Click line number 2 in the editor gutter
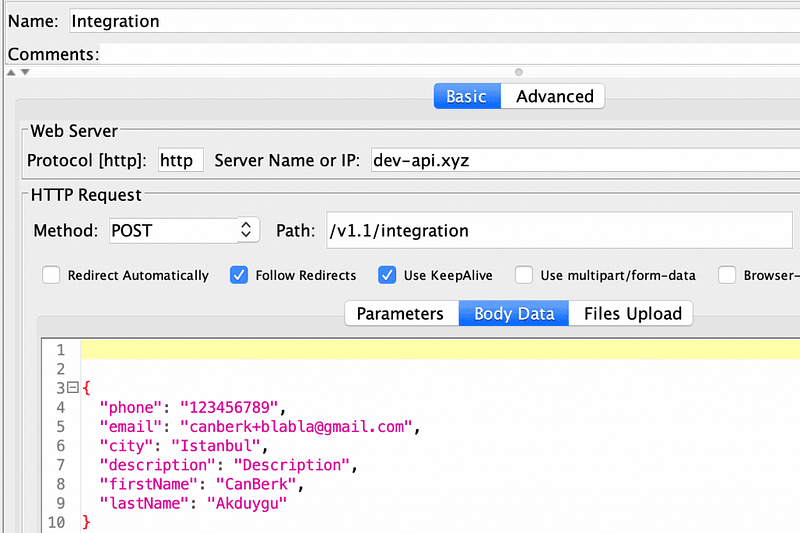The width and height of the screenshot is (800, 533). click(61, 369)
